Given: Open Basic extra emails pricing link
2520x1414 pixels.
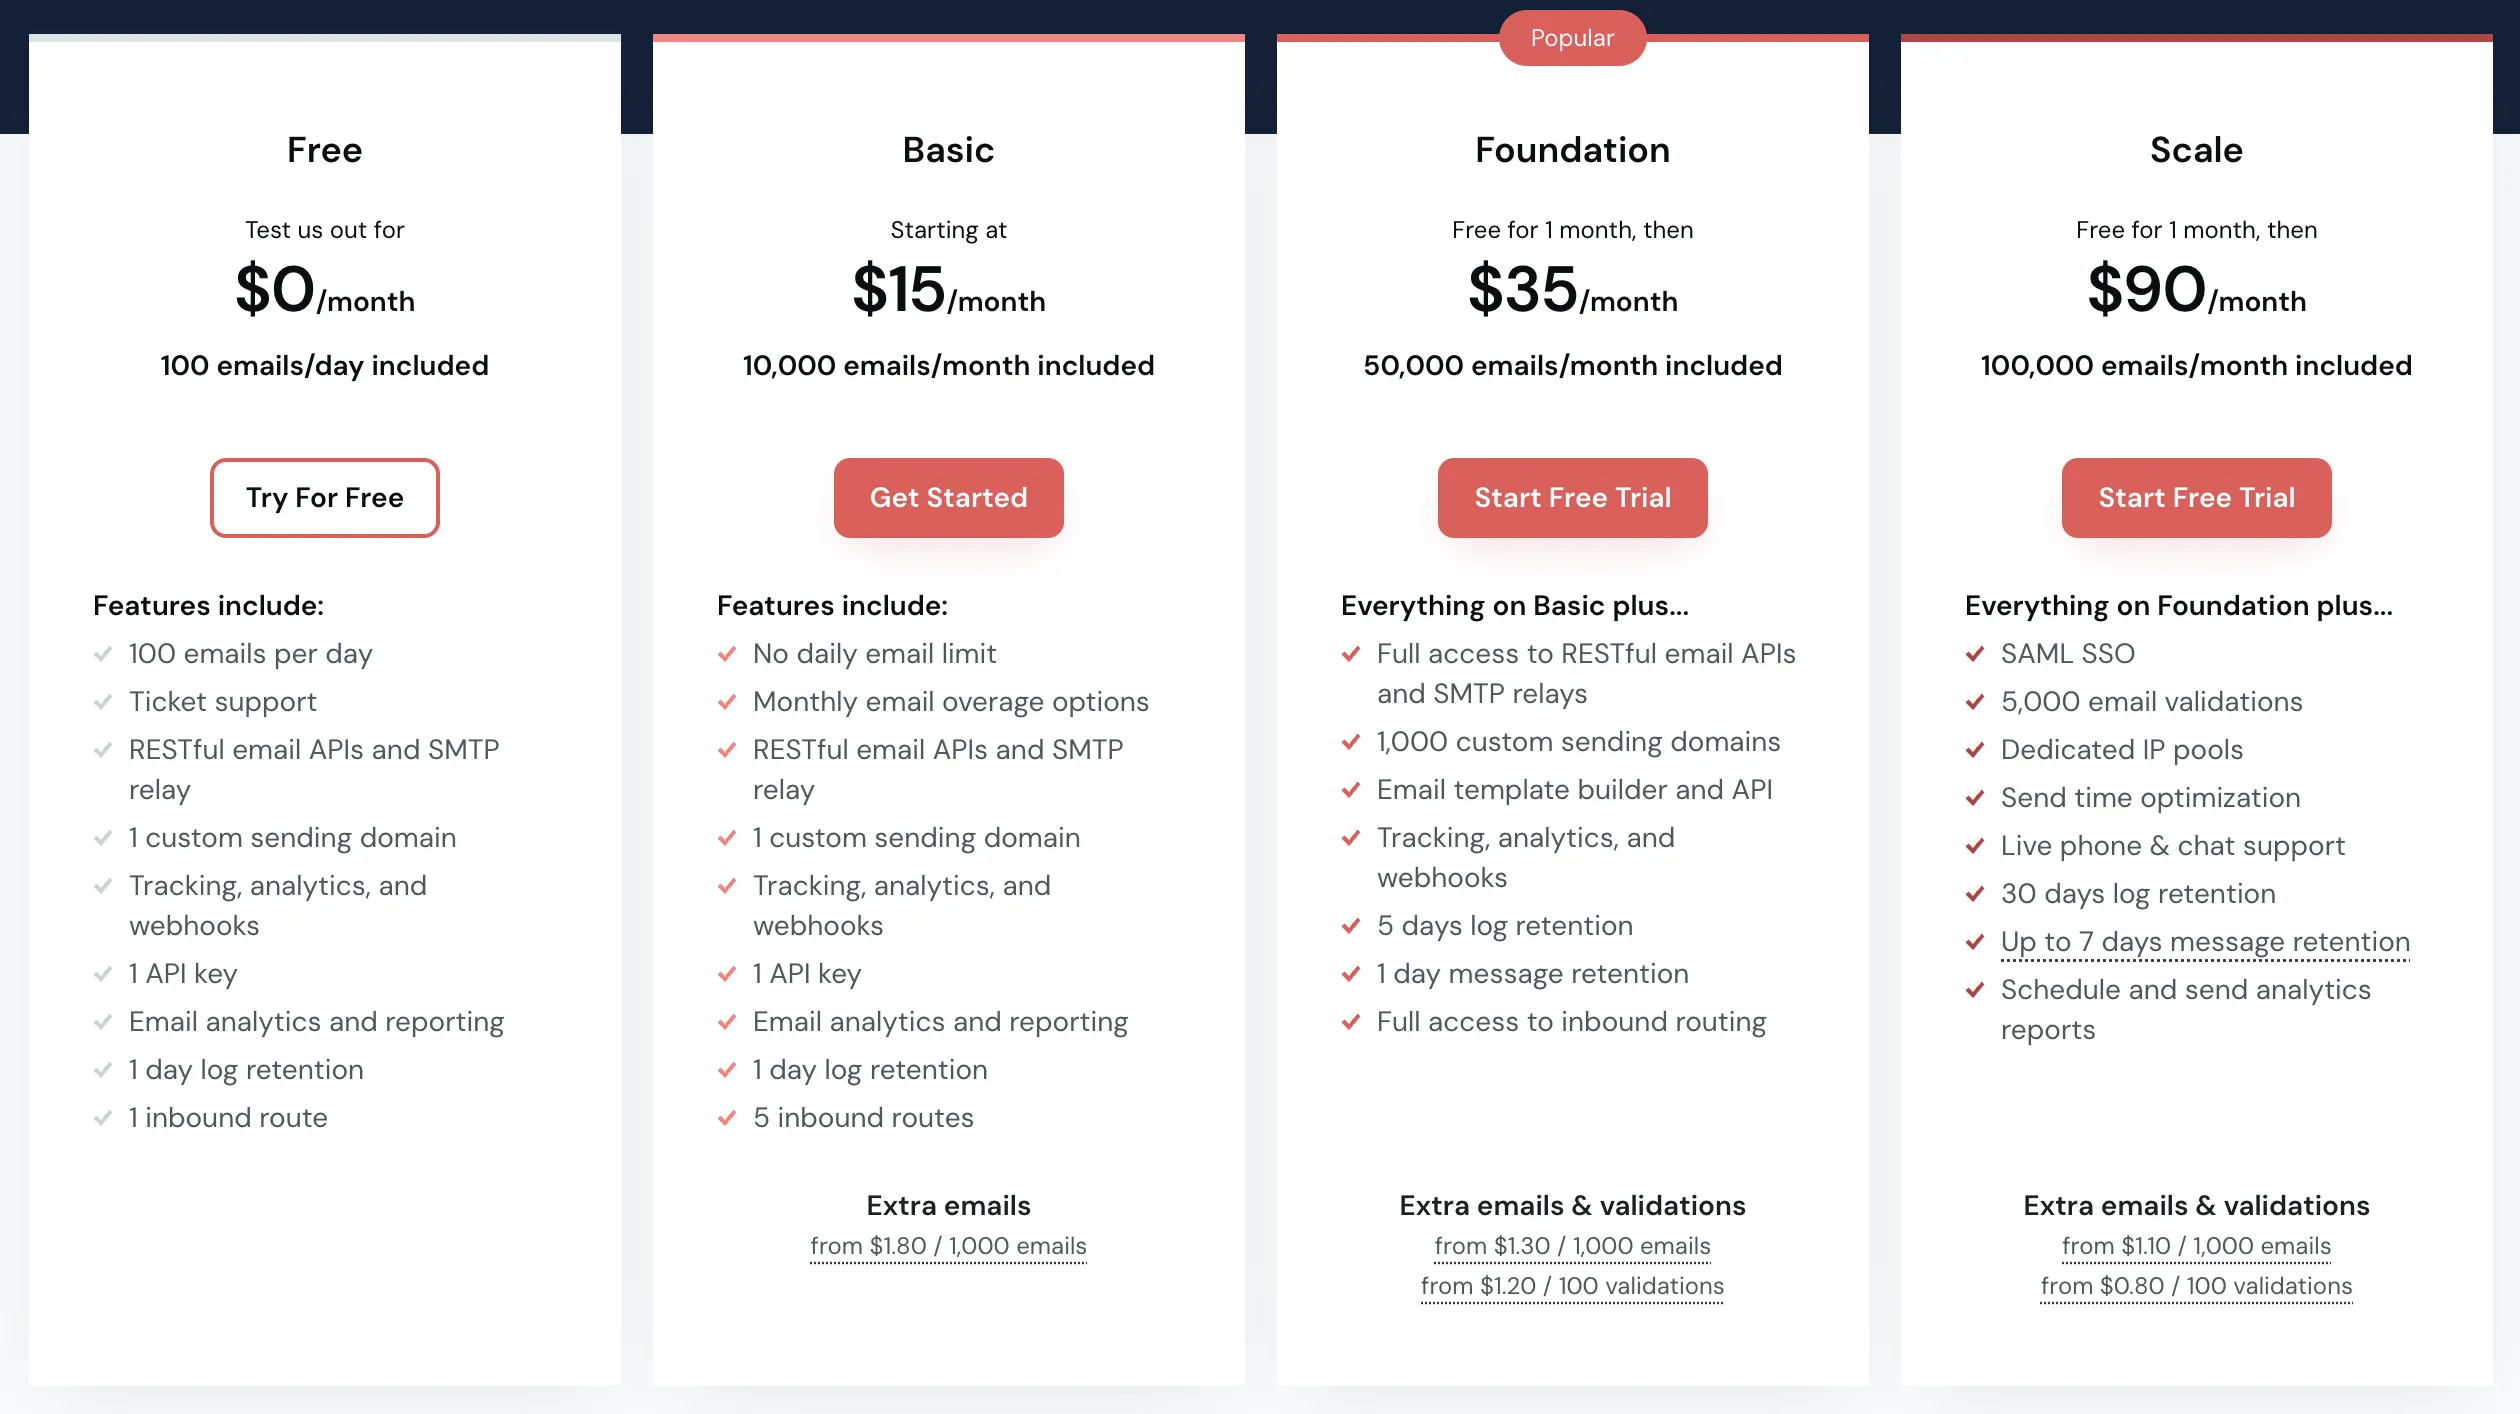Looking at the screenshot, I should (948, 1246).
